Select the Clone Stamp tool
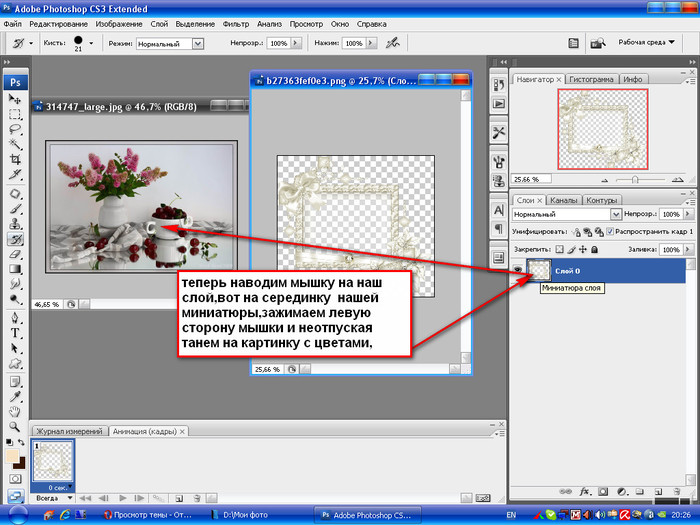This screenshot has width=700, height=525. 15,224
